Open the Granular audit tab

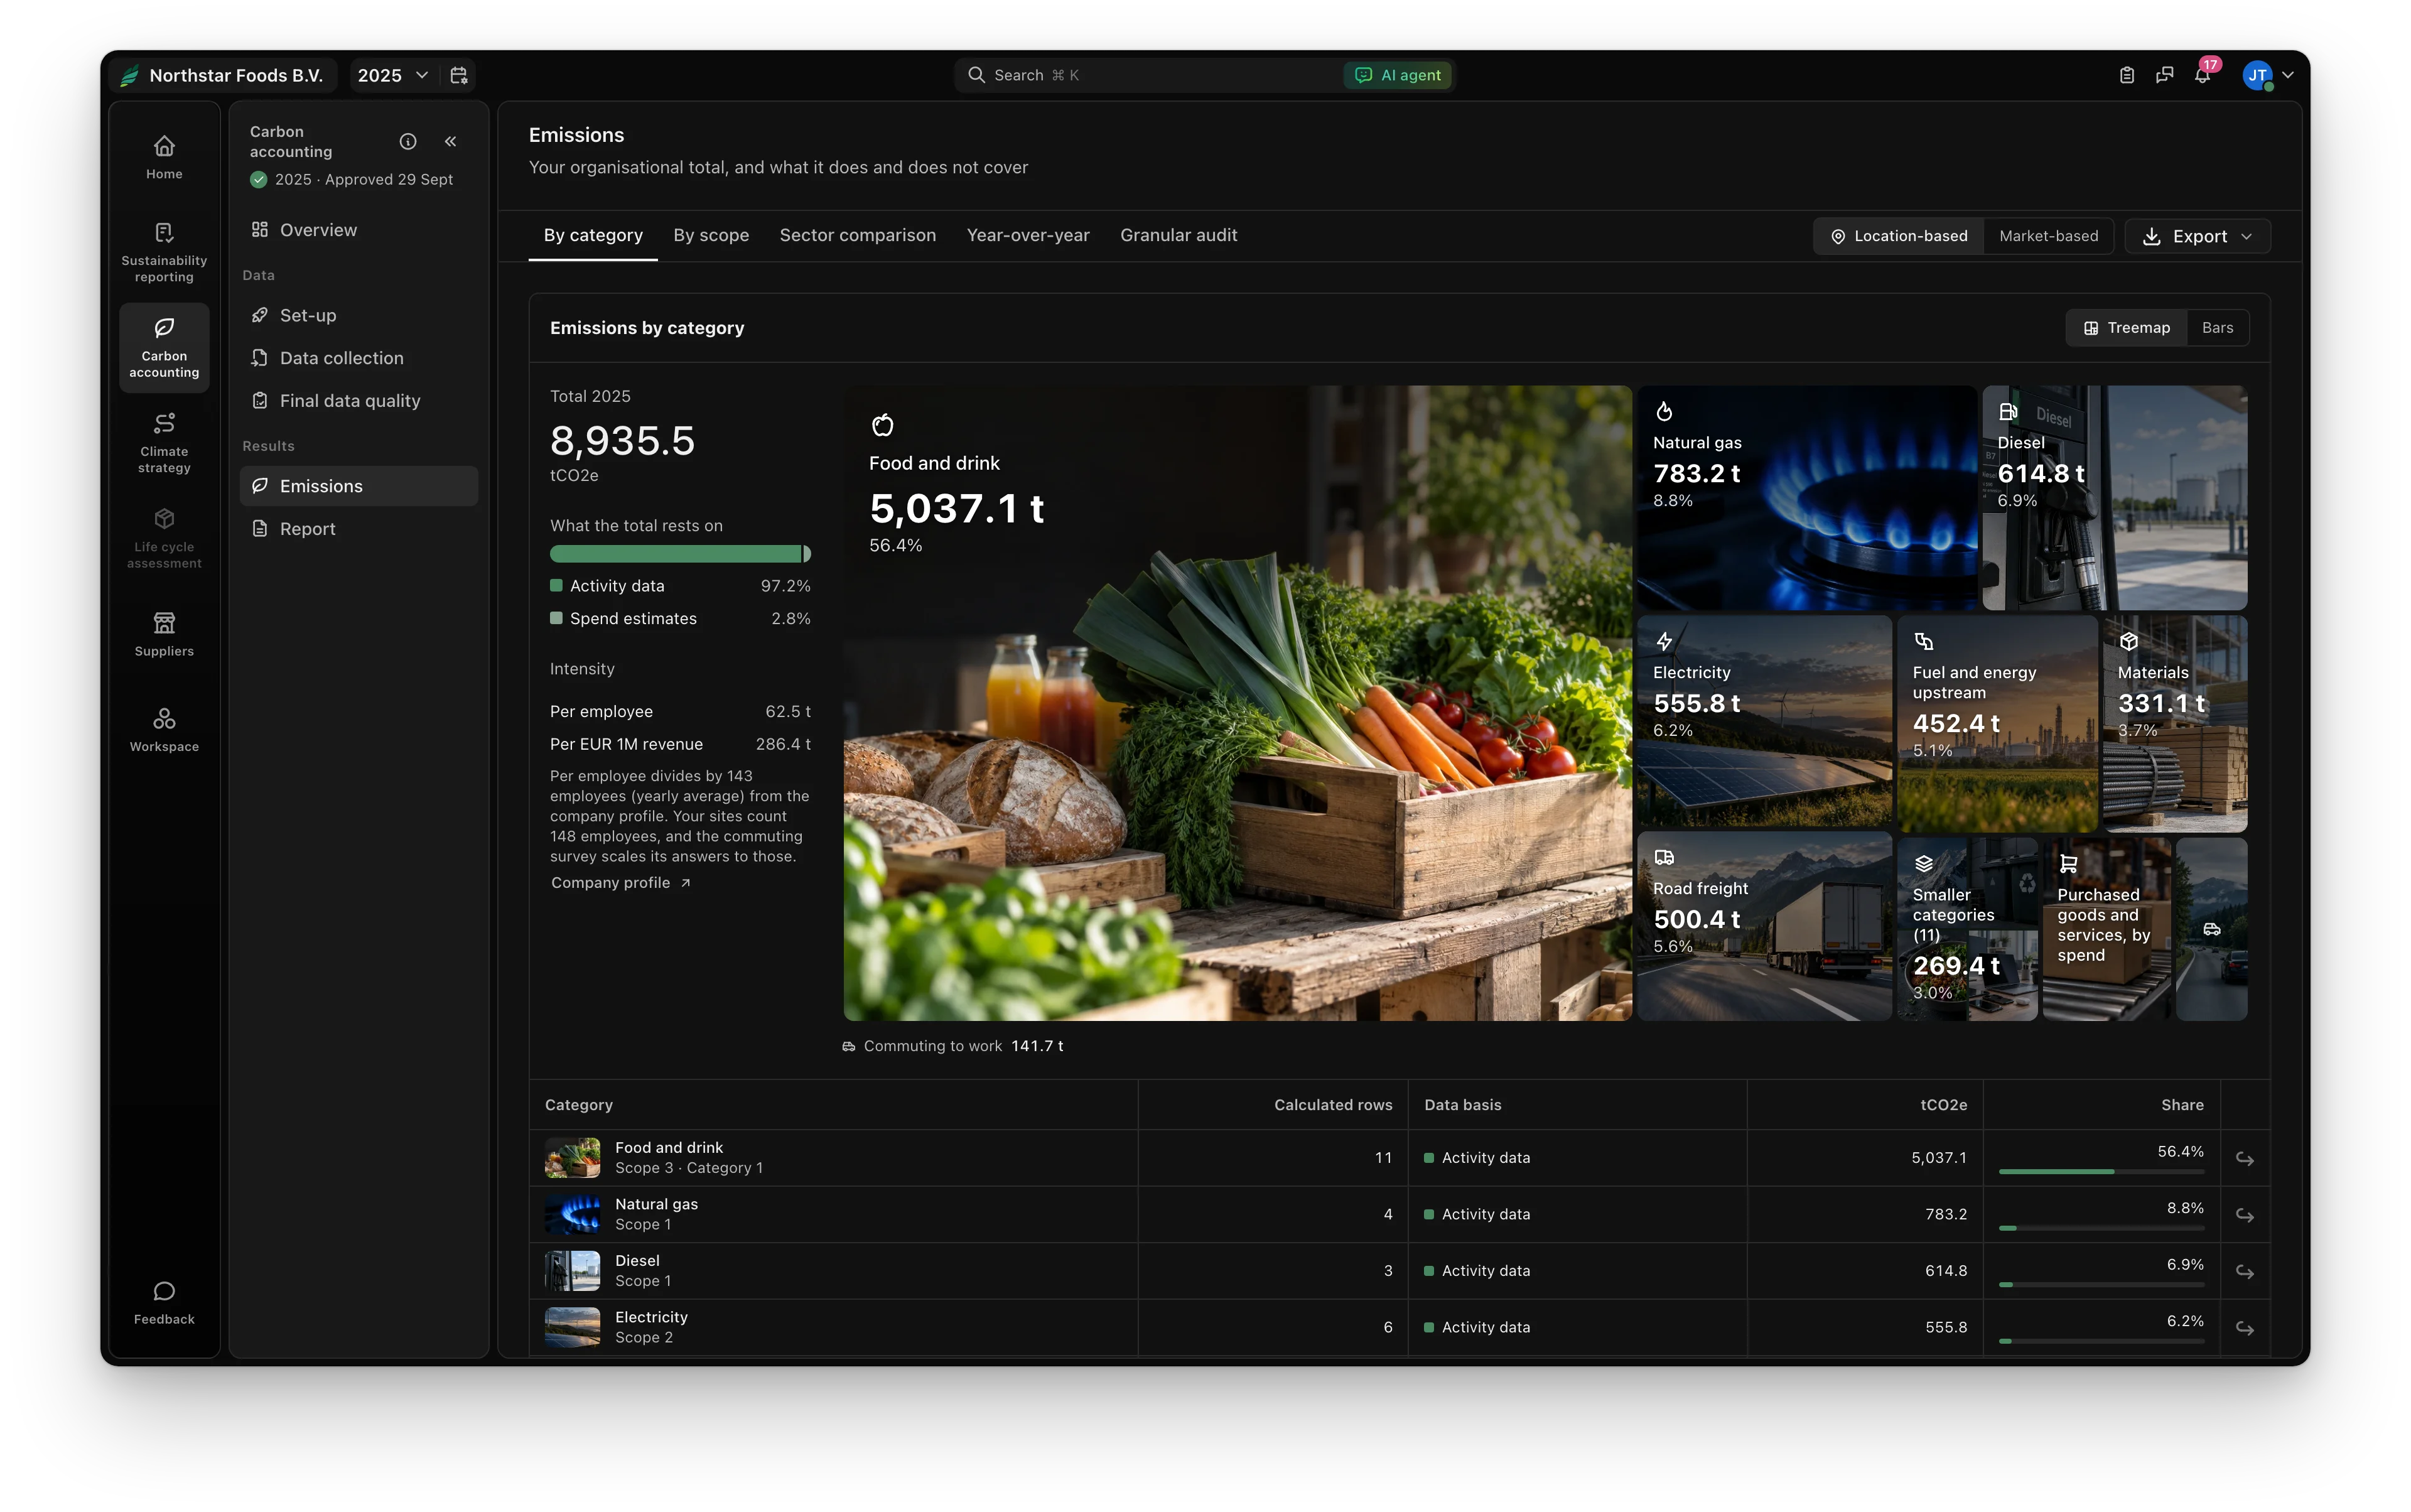pos(1178,235)
